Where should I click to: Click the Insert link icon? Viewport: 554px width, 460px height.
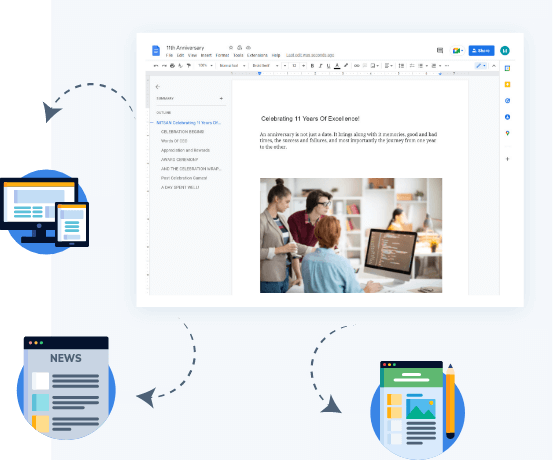pyautogui.click(x=357, y=66)
